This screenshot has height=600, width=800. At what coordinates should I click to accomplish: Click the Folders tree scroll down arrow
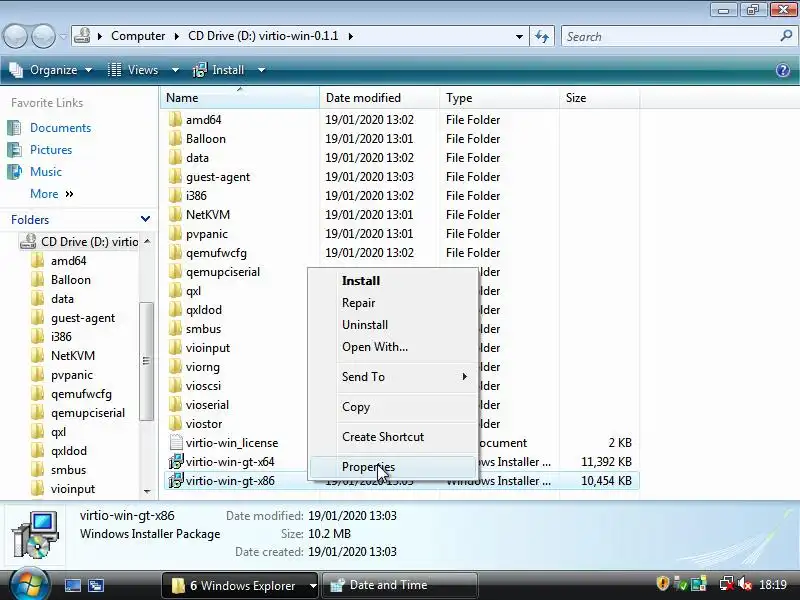147,491
